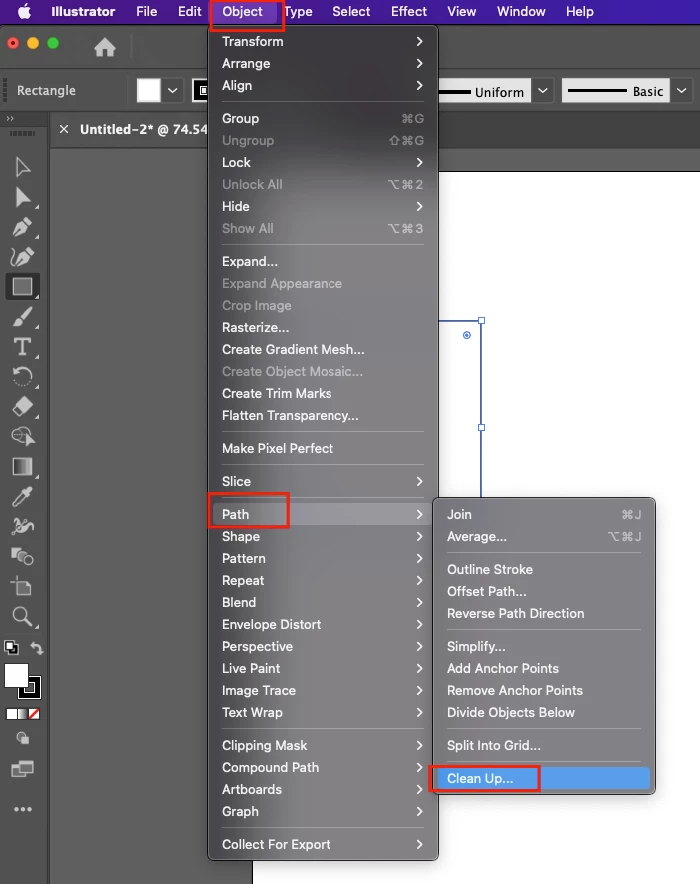Click the Home icon
Viewport: 700px width, 884px height.
point(105,47)
